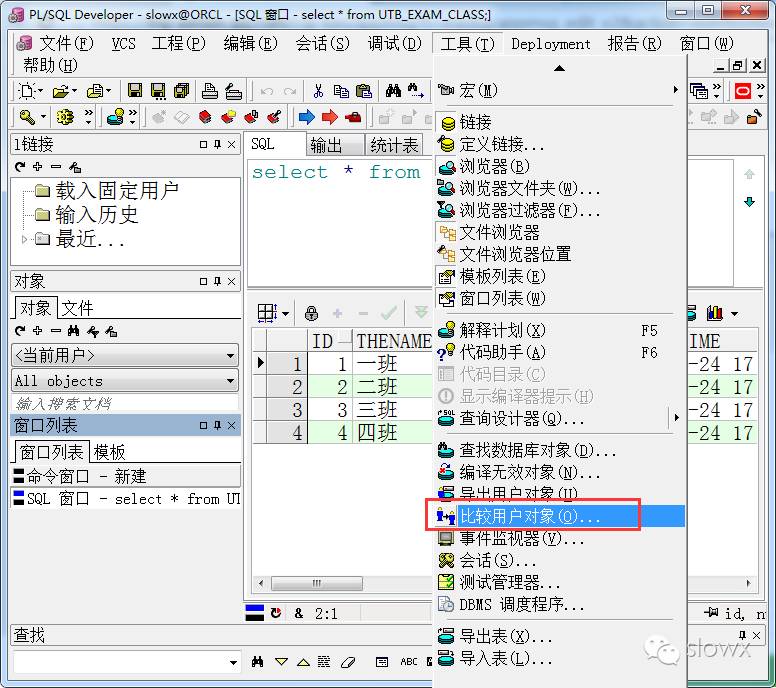Click the grid select icon in result toolbar
The image size is (776, 688).
(x=267, y=313)
